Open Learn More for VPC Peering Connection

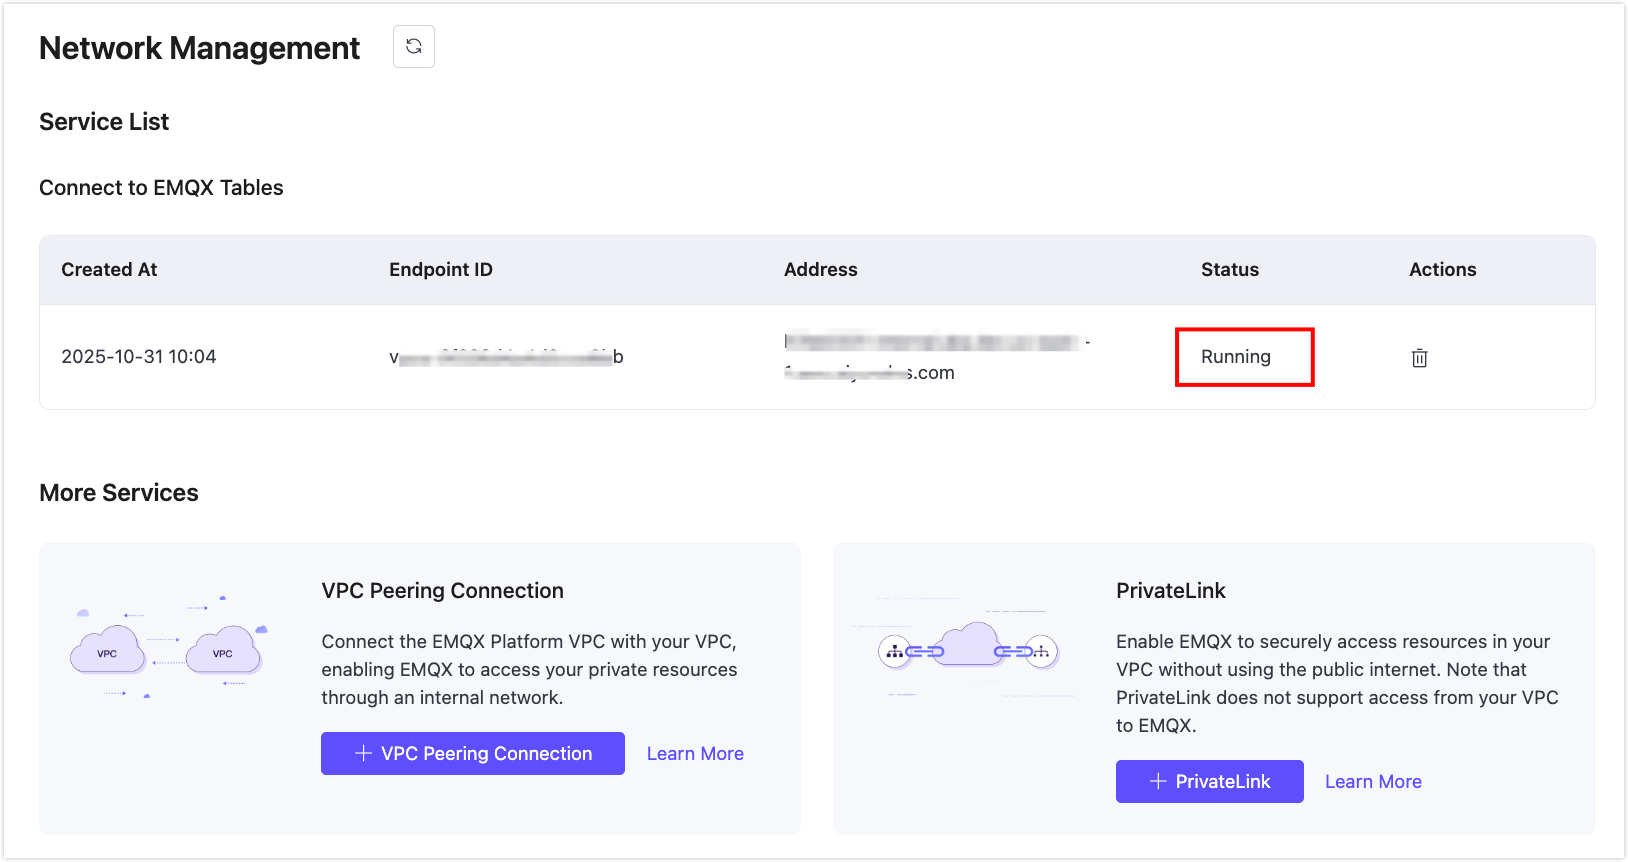(695, 754)
